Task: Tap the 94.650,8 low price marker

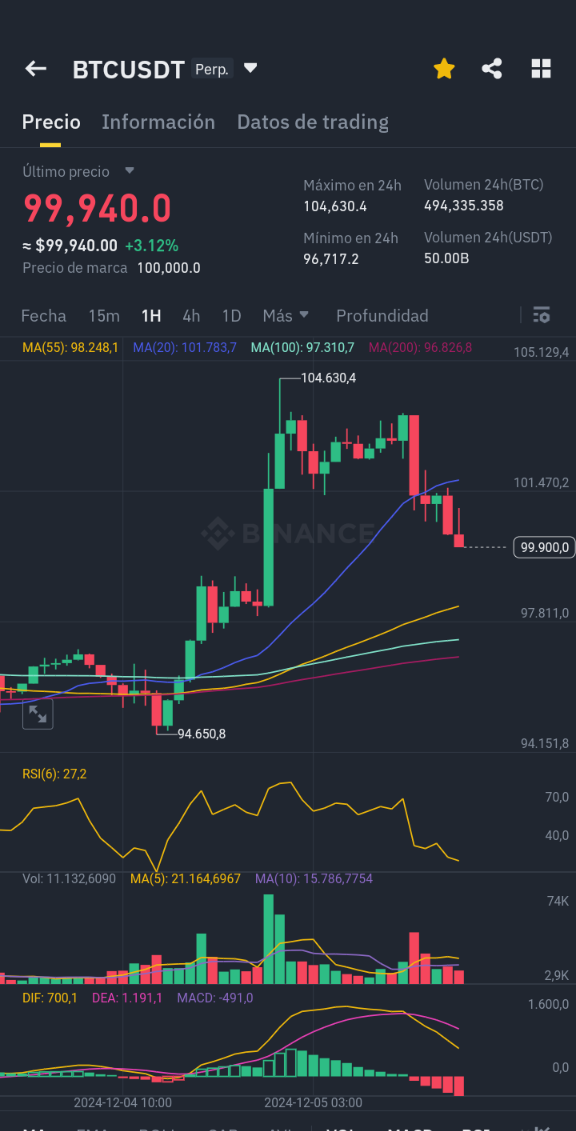Action: tap(202, 734)
